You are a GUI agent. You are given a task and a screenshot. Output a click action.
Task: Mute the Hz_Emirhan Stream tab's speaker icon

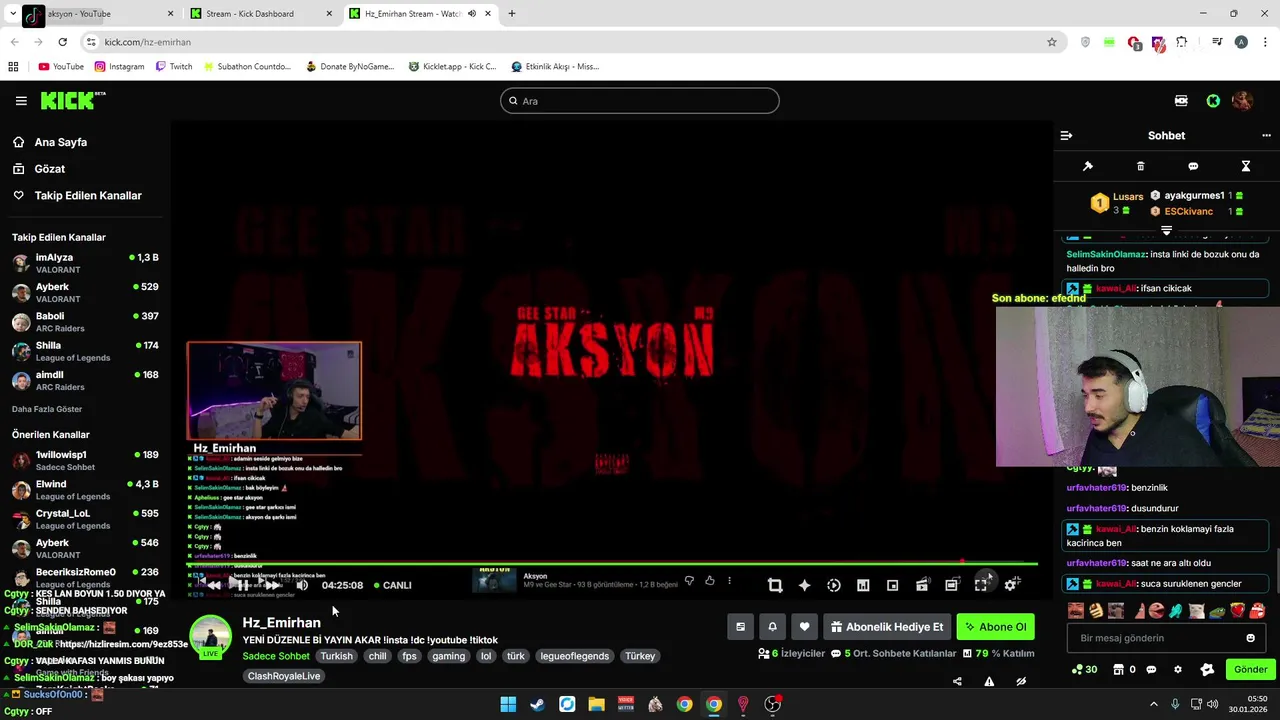(x=471, y=14)
